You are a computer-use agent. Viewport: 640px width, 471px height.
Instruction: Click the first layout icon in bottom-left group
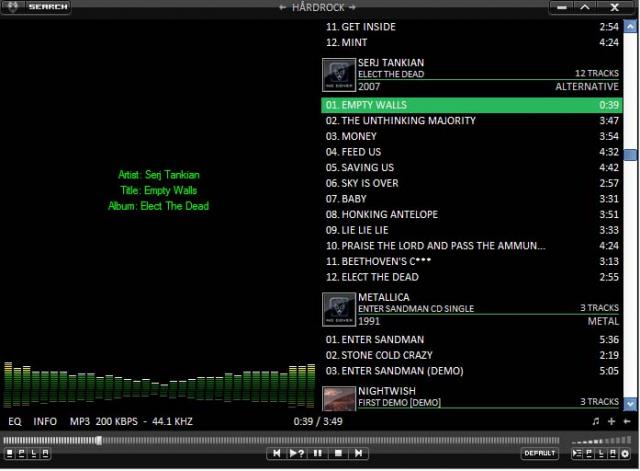tap(10, 453)
